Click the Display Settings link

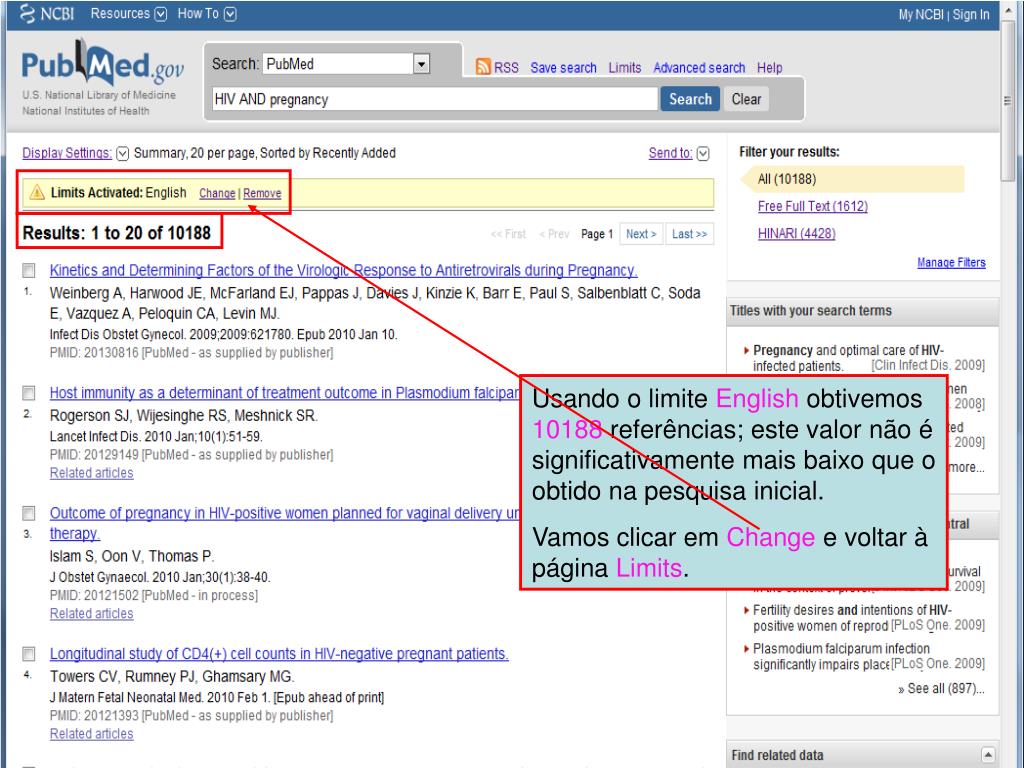pos(67,153)
